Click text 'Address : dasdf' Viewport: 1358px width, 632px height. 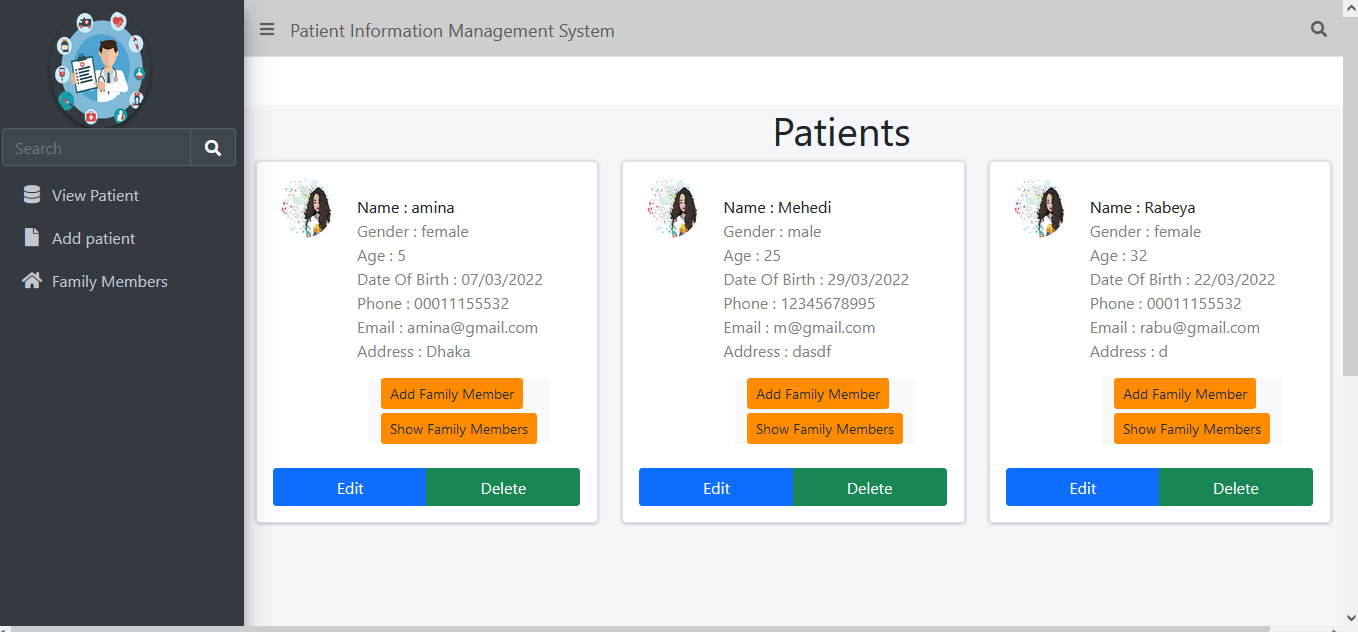coord(777,352)
